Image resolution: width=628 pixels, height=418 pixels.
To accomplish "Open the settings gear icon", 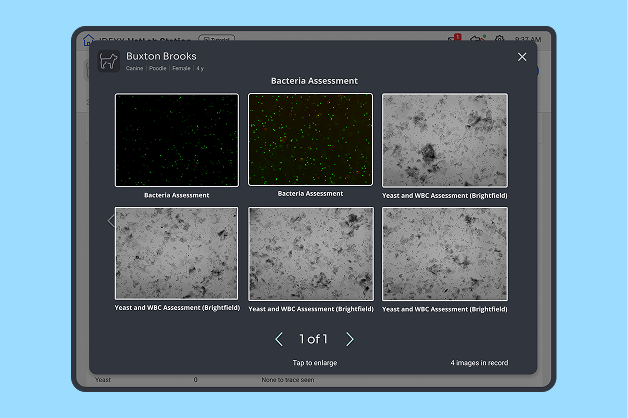I will coord(499,39).
